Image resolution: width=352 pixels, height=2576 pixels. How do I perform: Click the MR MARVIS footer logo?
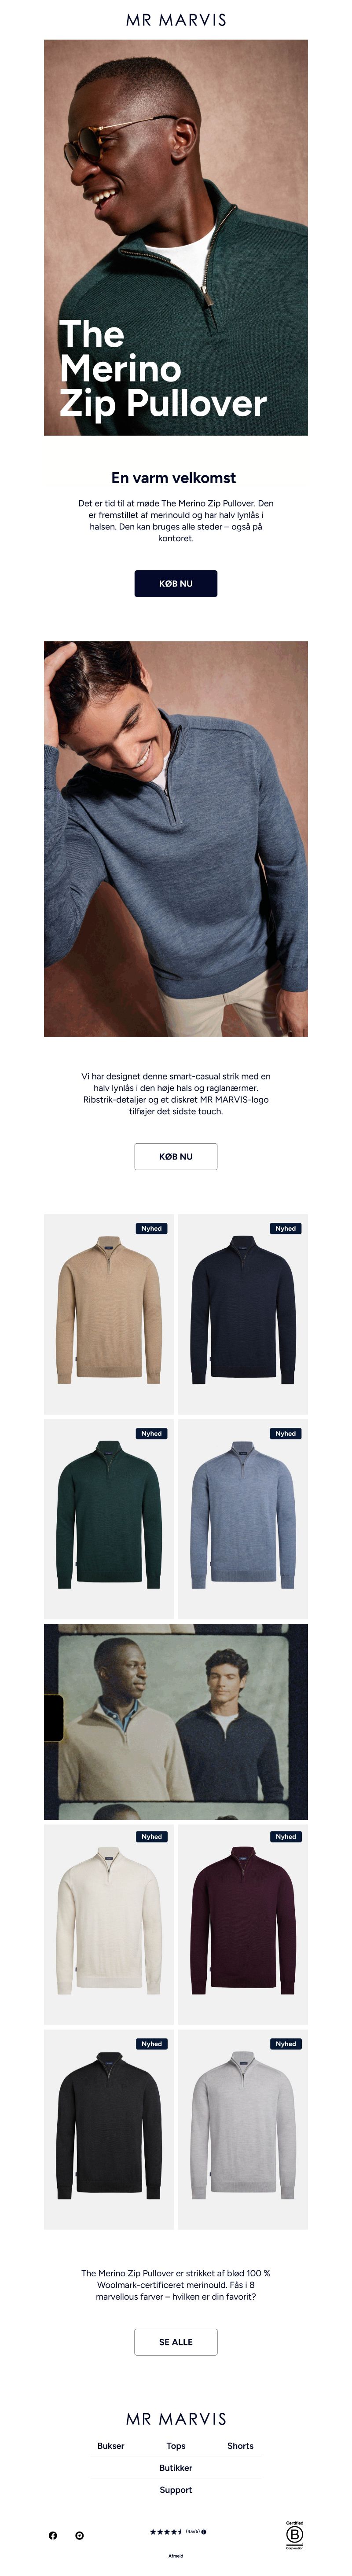tap(176, 2419)
